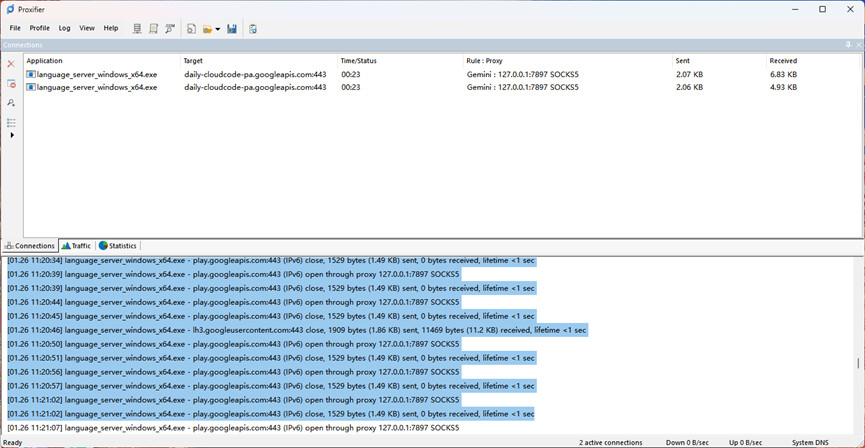Open Name Resolution DNS toolbar icon
The image size is (865, 448).
coord(170,29)
